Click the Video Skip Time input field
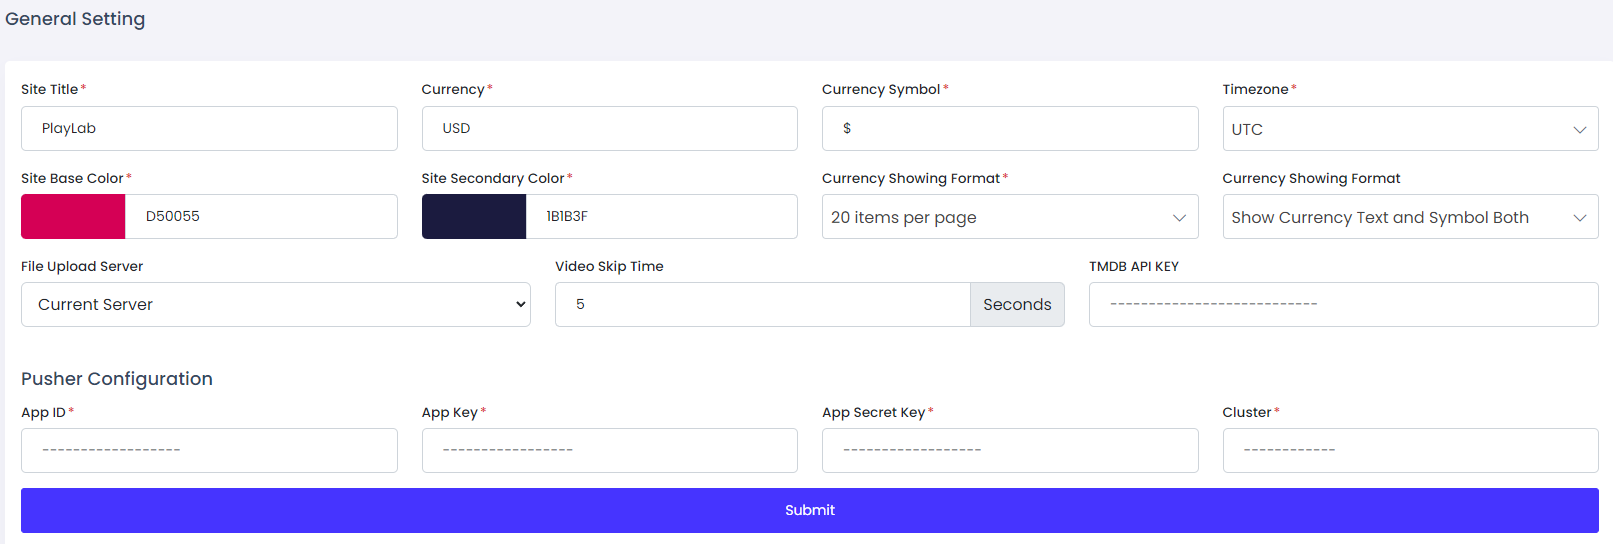This screenshot has height=544, width=1613. (762, 305)
